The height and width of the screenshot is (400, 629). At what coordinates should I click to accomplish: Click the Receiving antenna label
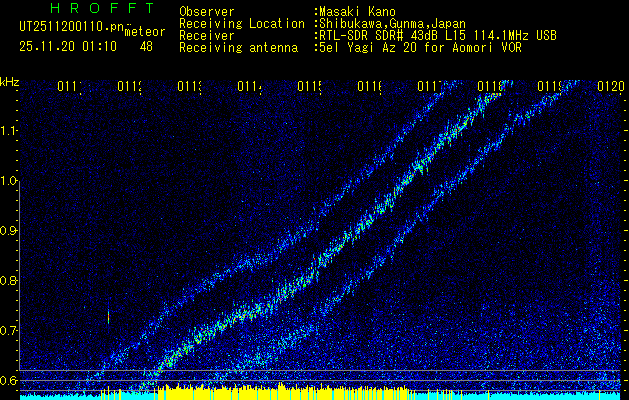239,48
